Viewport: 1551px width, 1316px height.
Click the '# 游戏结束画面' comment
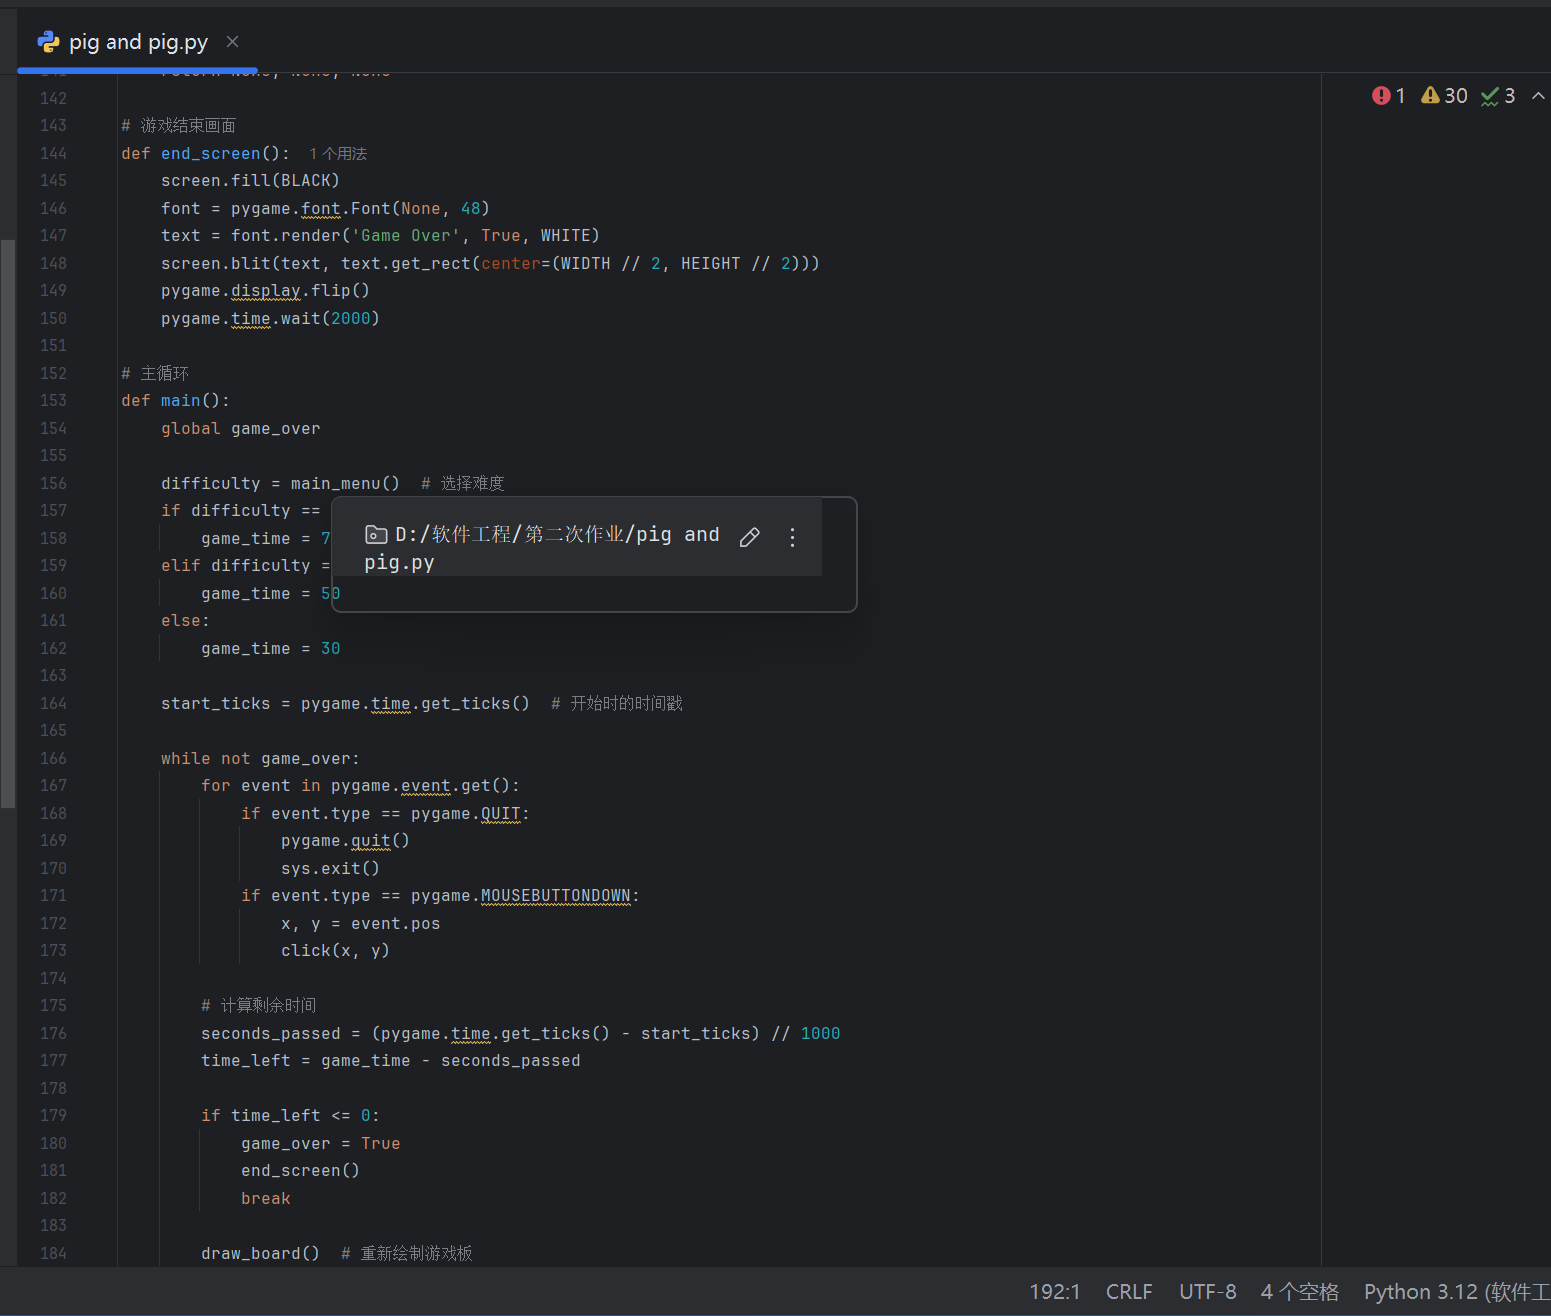(x=179, y=125)
